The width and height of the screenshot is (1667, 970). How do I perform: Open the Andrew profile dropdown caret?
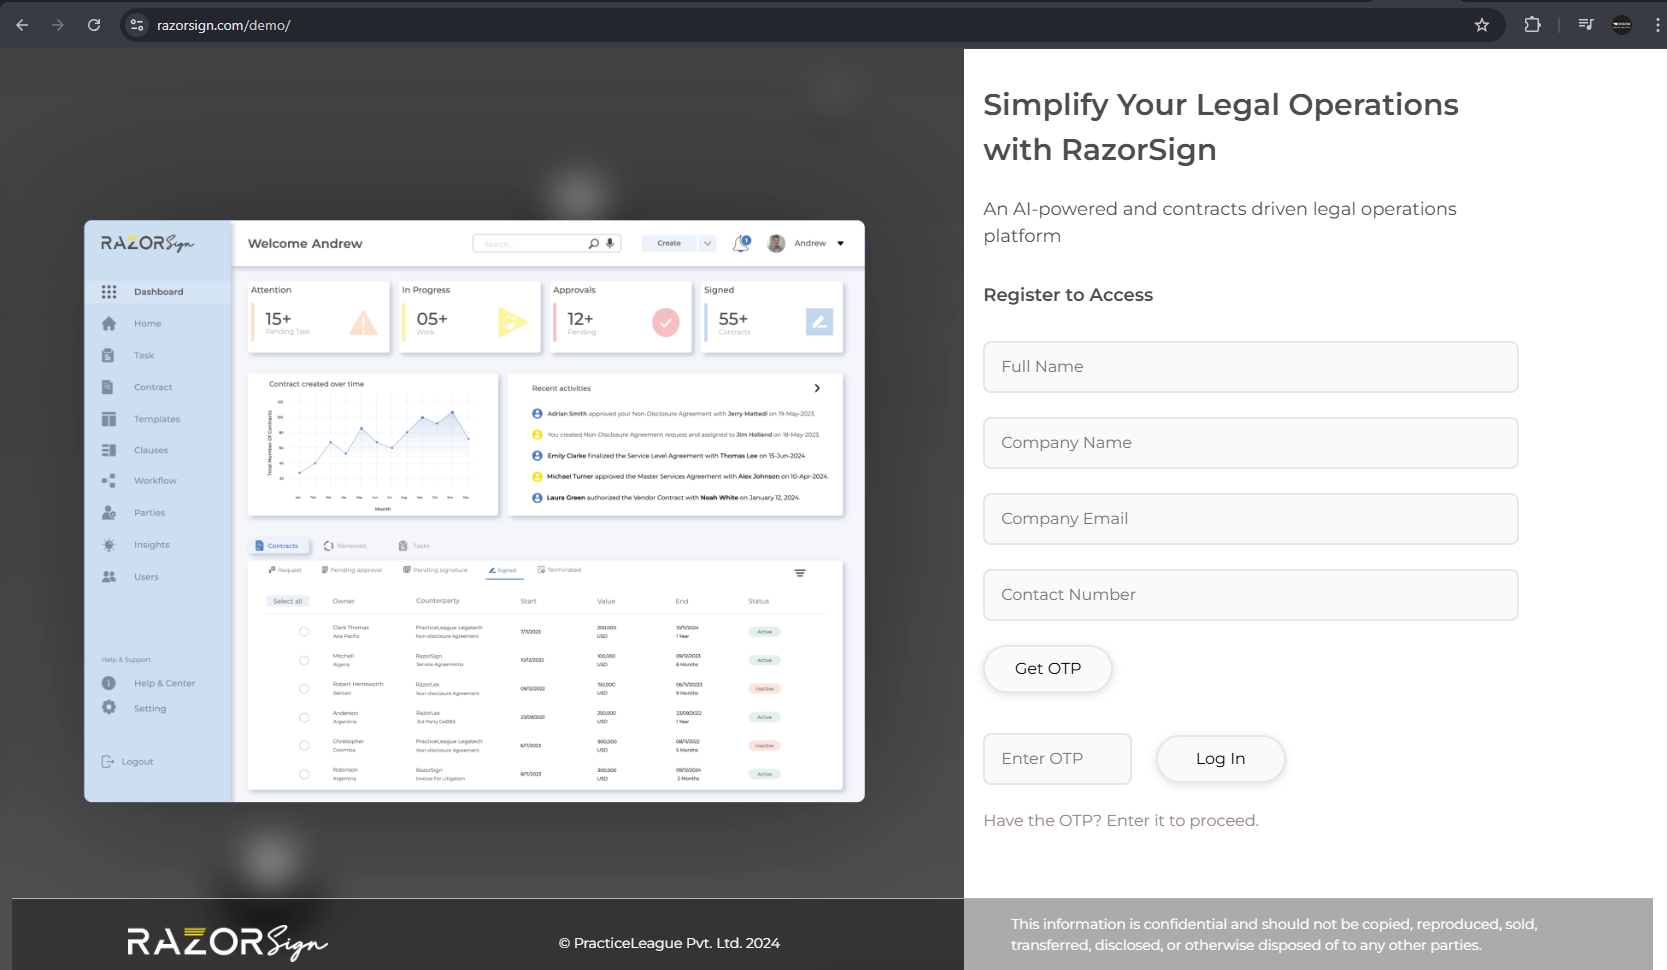tap(840, 243)
